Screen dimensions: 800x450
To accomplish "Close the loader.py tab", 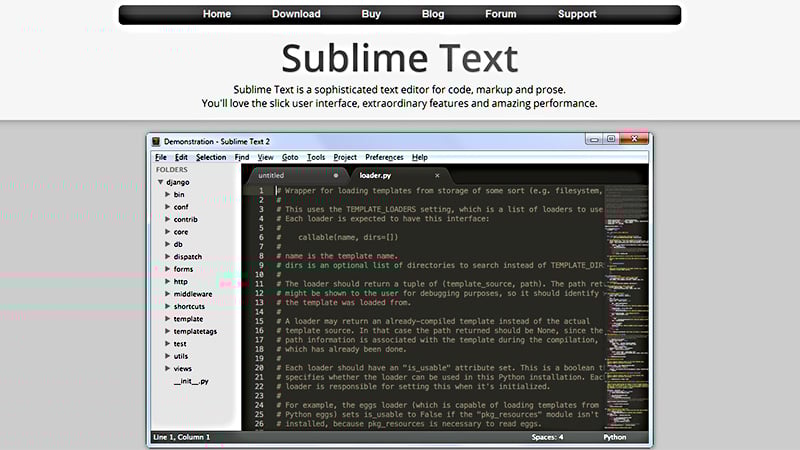I will click(x=437, y=175).
